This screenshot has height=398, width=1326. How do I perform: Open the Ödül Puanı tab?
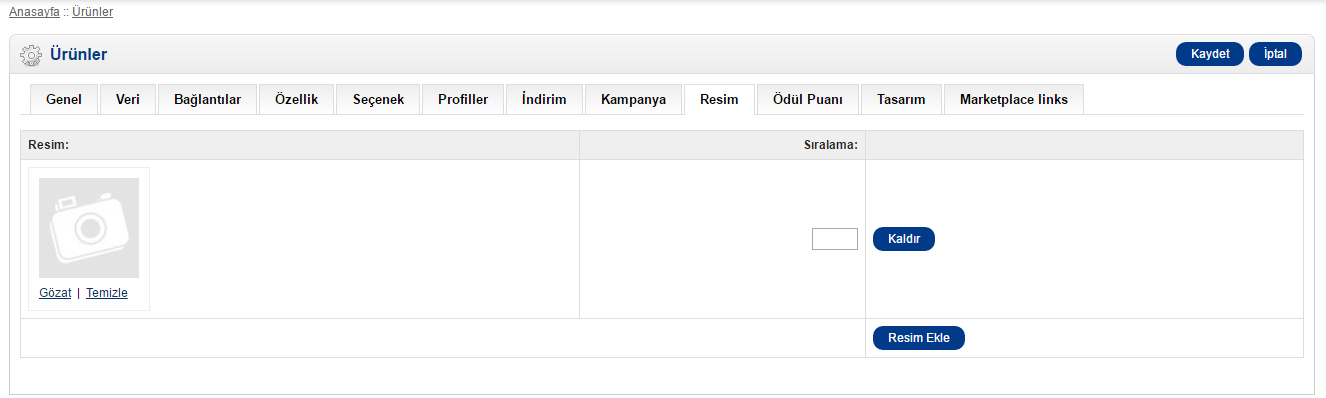(807, 99)
